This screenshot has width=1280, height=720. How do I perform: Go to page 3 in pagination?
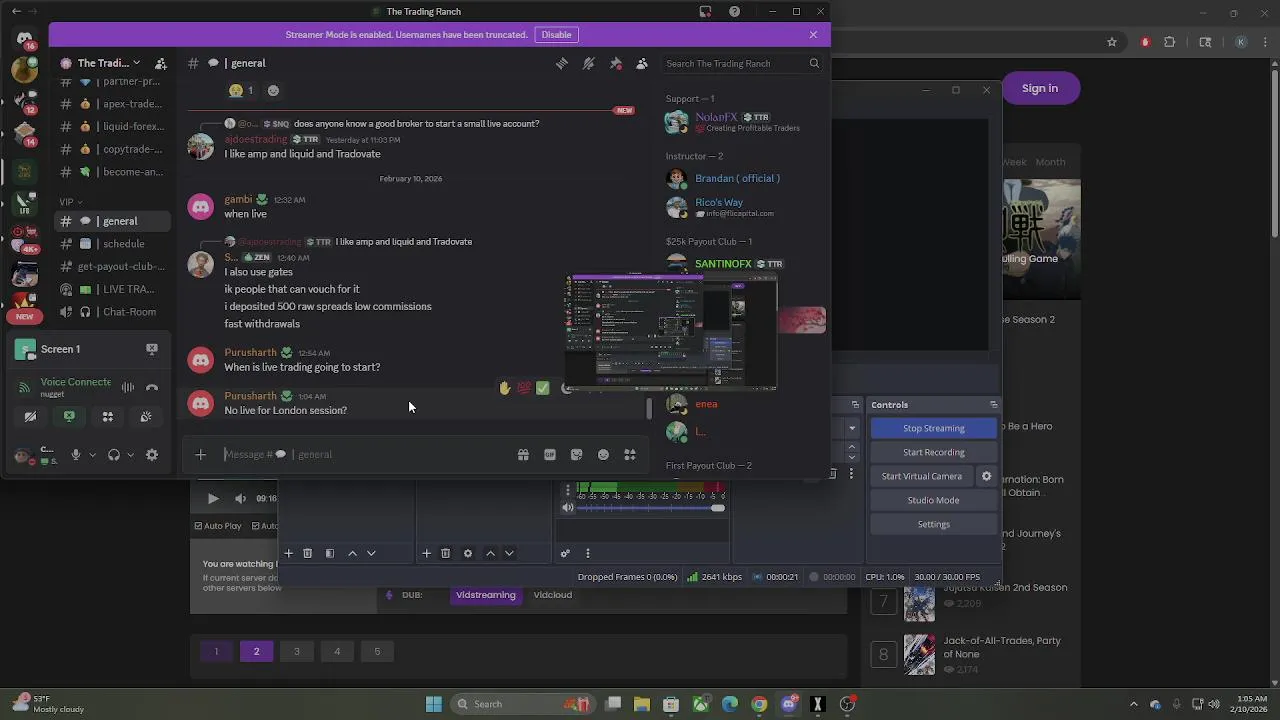[296, 651]
